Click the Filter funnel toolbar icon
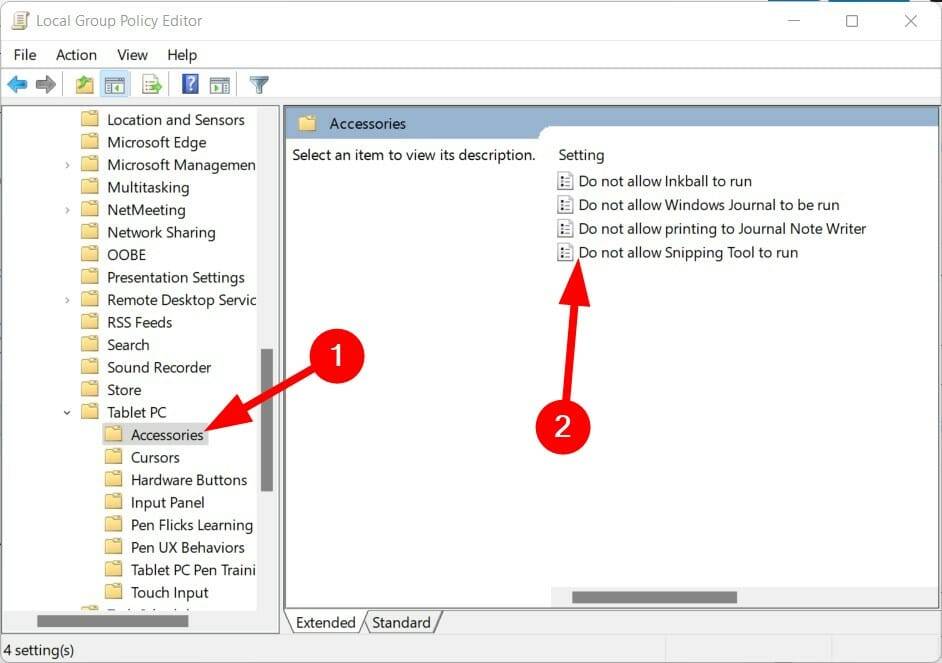The width and height of the screenshot is (942, 663). click(x=259, y=85)
